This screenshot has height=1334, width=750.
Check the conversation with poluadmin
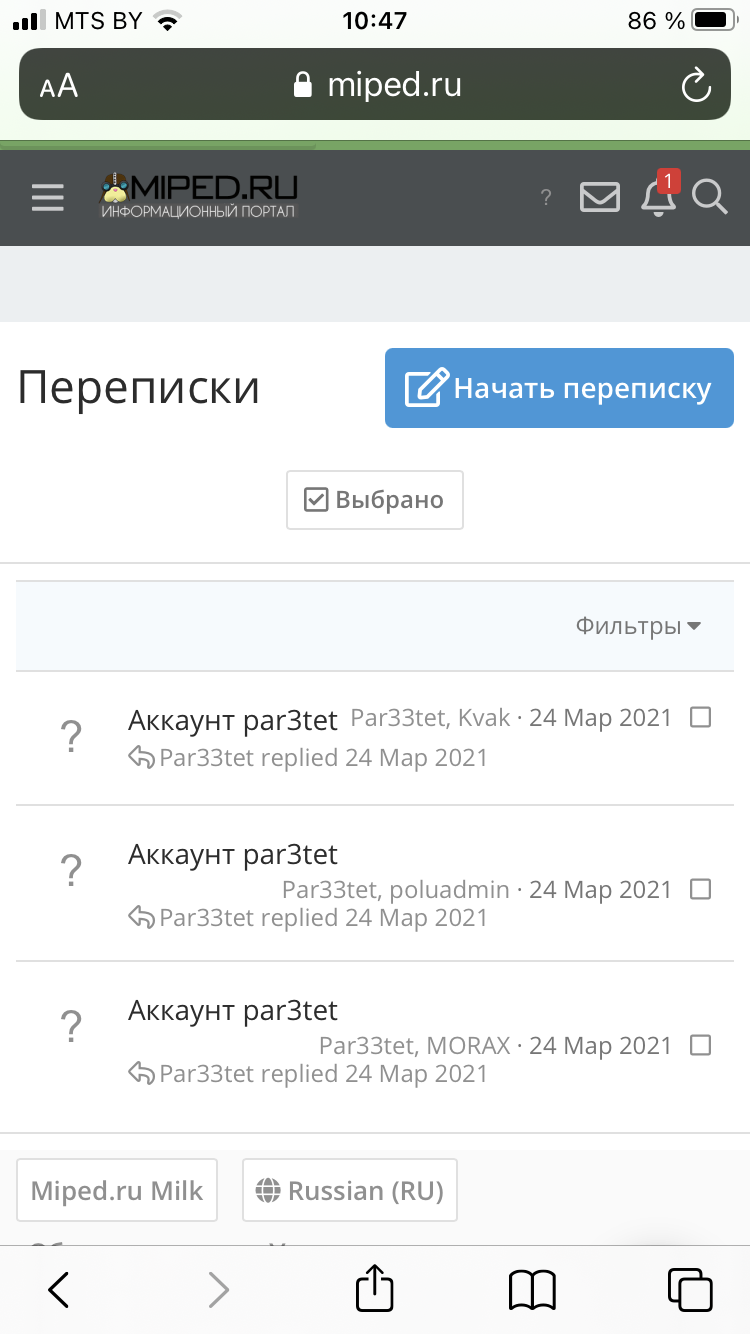click(701, 889)
